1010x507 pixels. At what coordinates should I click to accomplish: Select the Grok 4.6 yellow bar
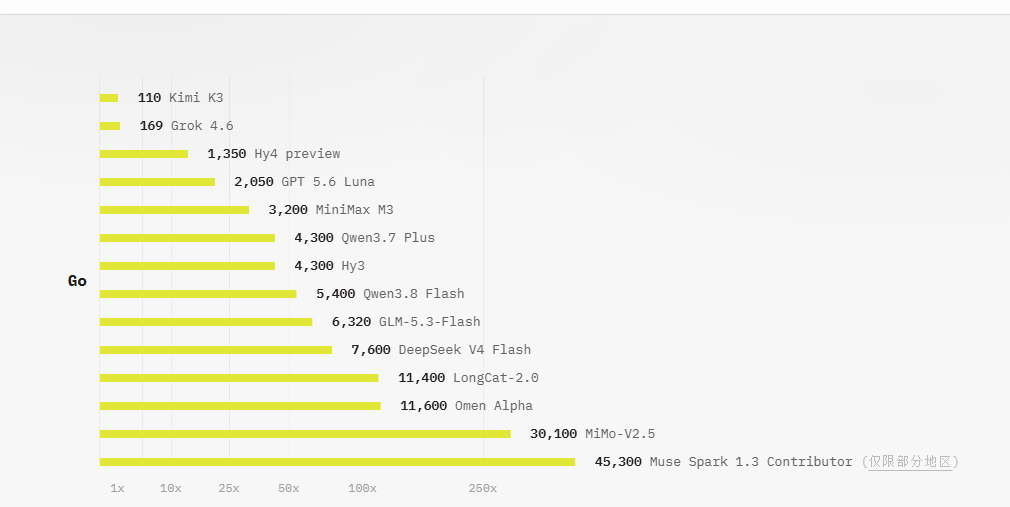[x=110, y=126]
